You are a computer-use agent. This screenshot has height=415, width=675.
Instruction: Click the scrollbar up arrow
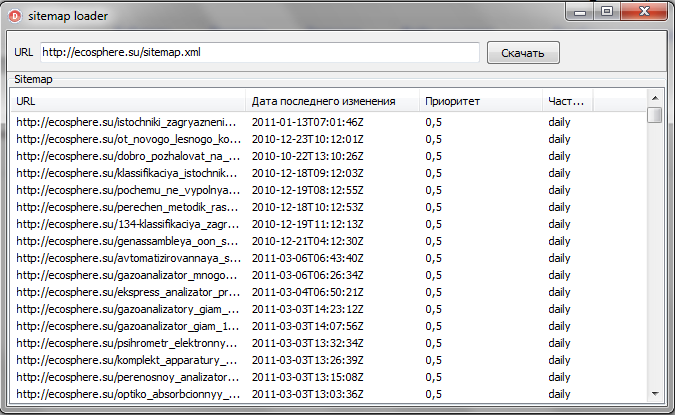655,98
